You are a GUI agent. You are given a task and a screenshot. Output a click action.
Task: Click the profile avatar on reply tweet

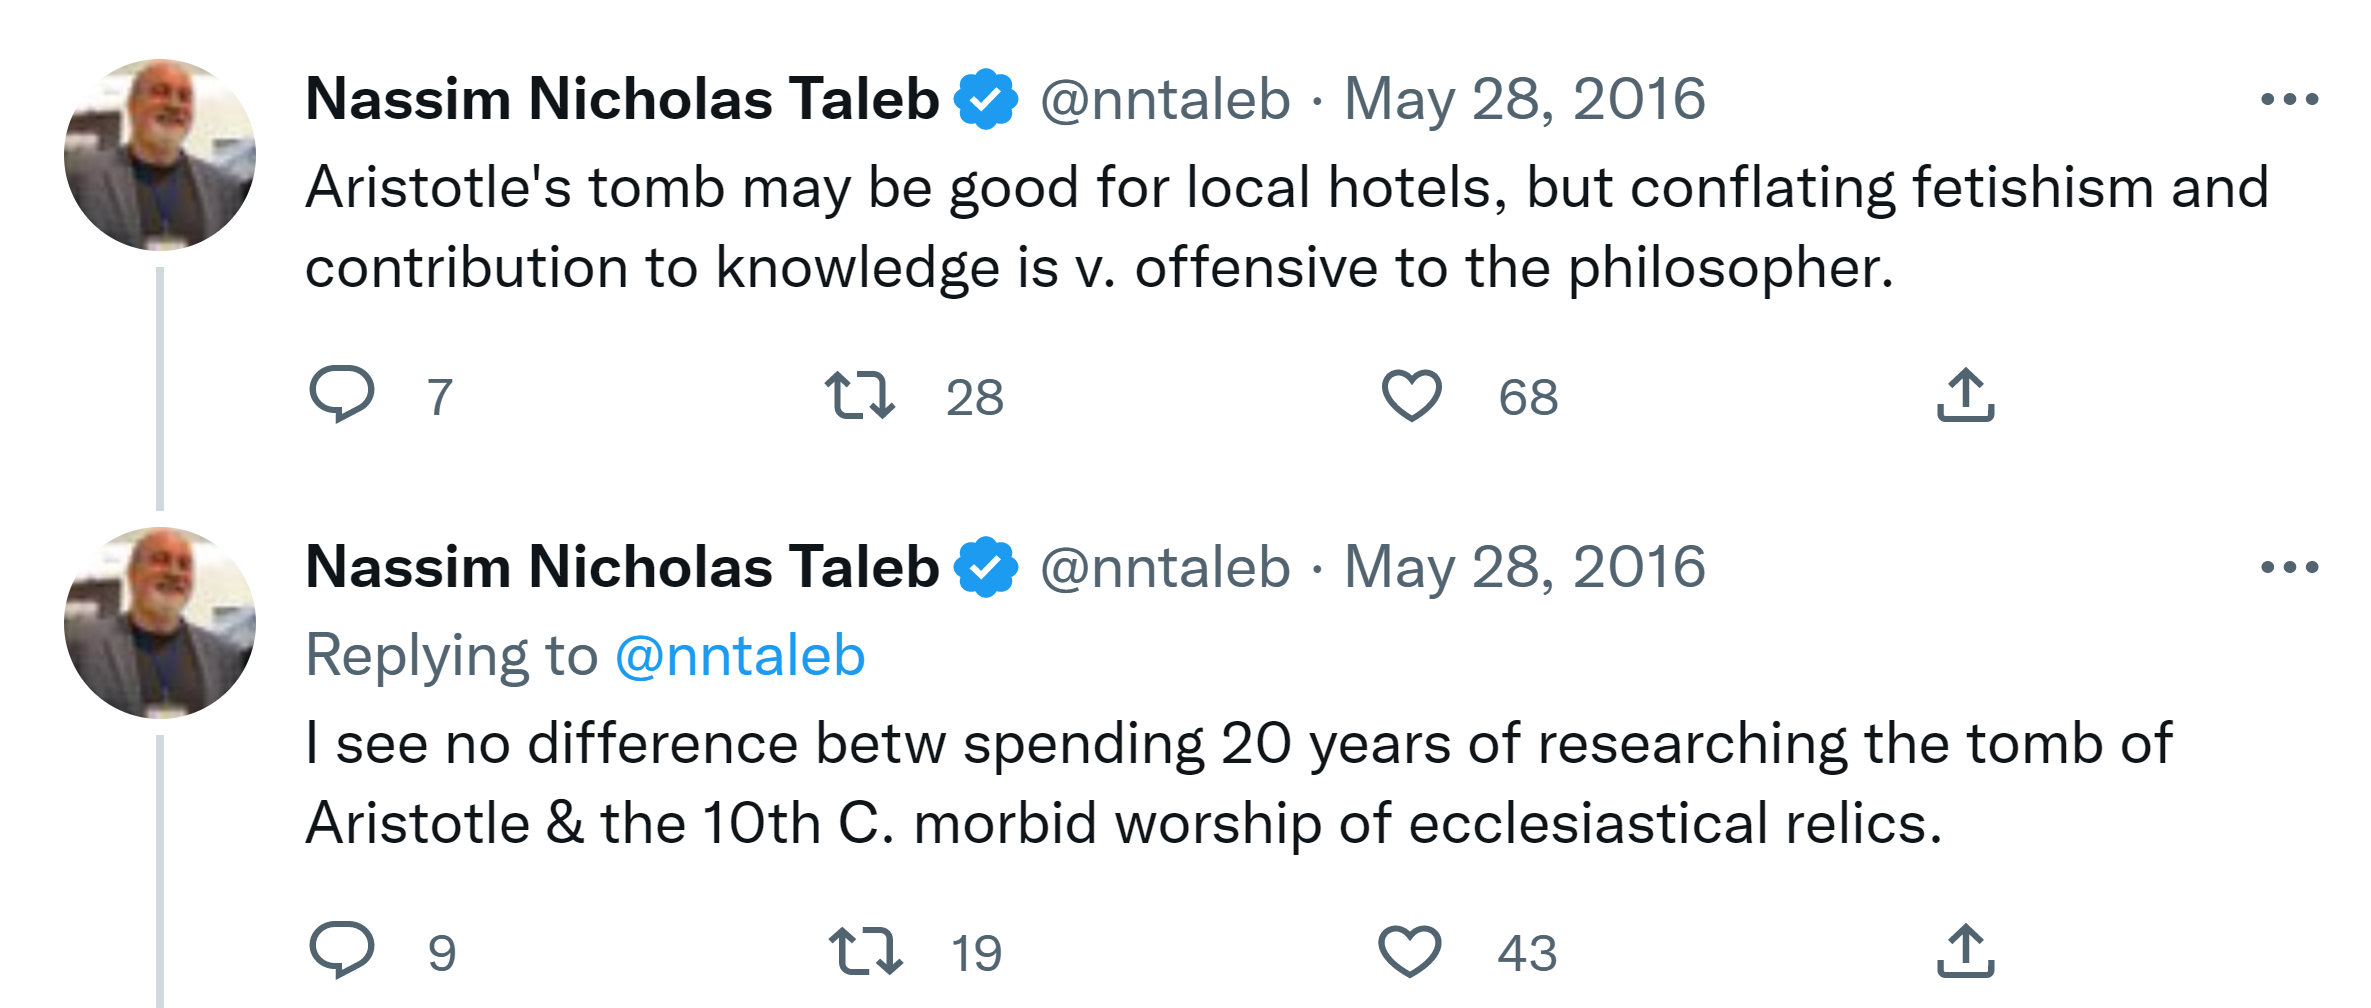click(160, 622)
